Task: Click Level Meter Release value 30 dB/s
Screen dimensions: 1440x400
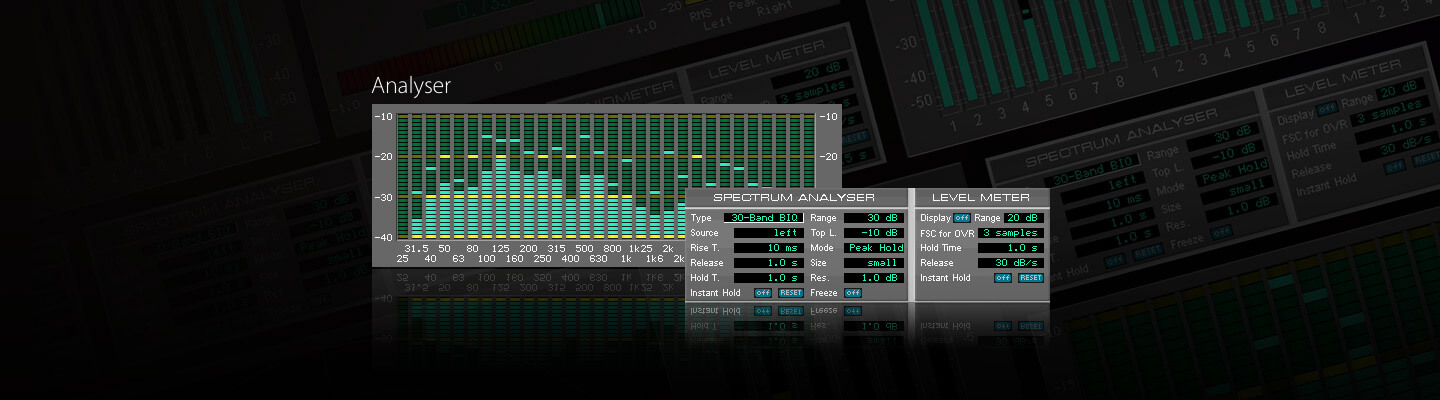Action: (1011, 262)
